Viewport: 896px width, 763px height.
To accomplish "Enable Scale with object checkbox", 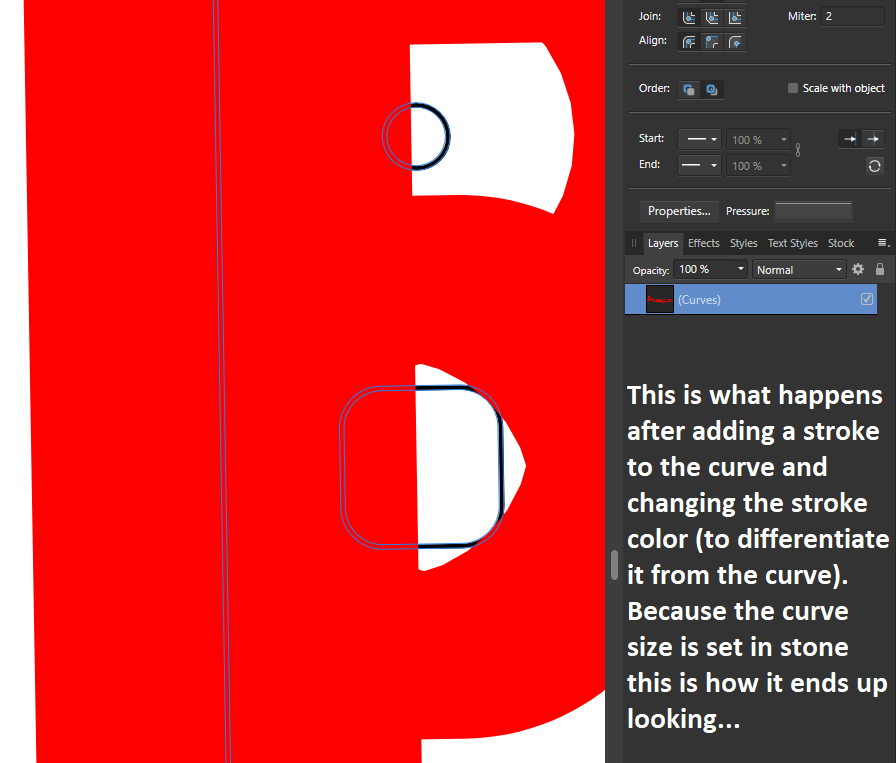I will pos(793,88).
